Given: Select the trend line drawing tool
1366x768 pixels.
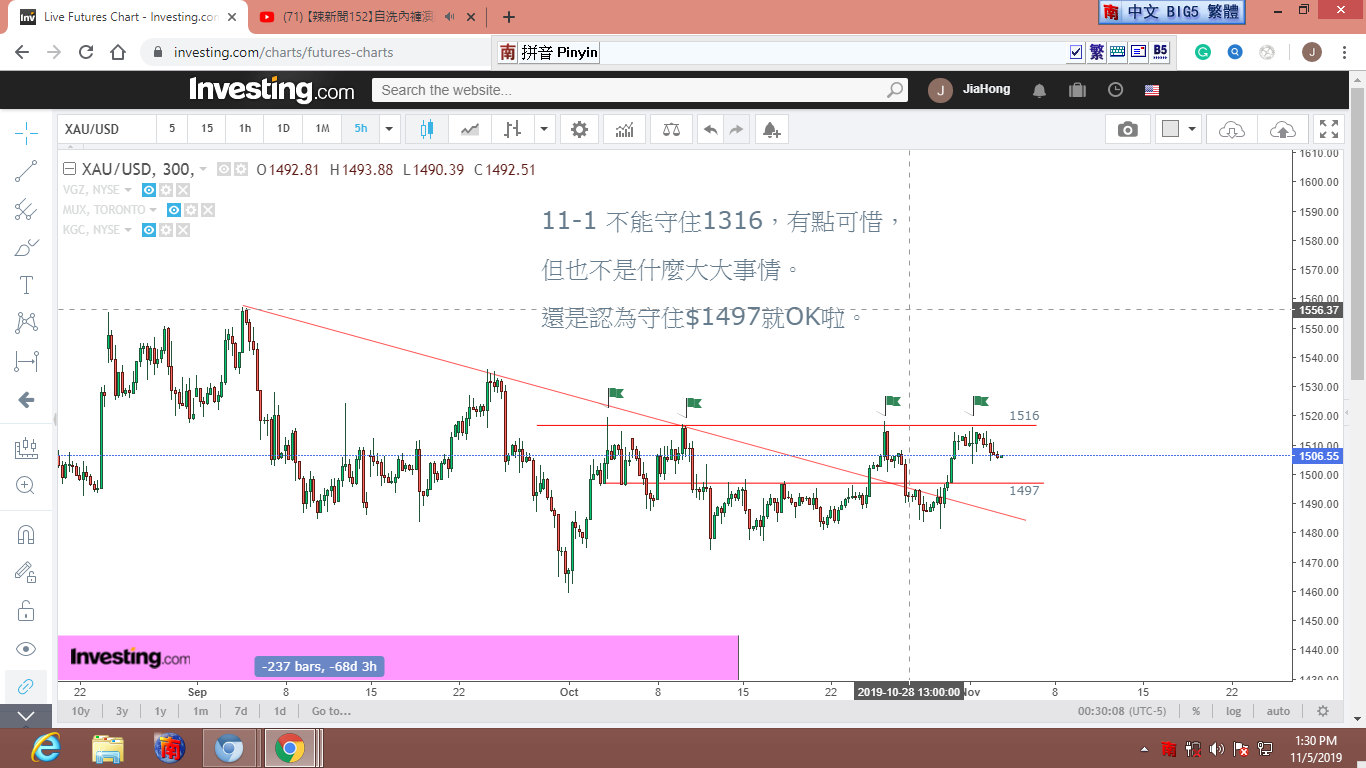Looking at the screenshot, I should point(26,171).
